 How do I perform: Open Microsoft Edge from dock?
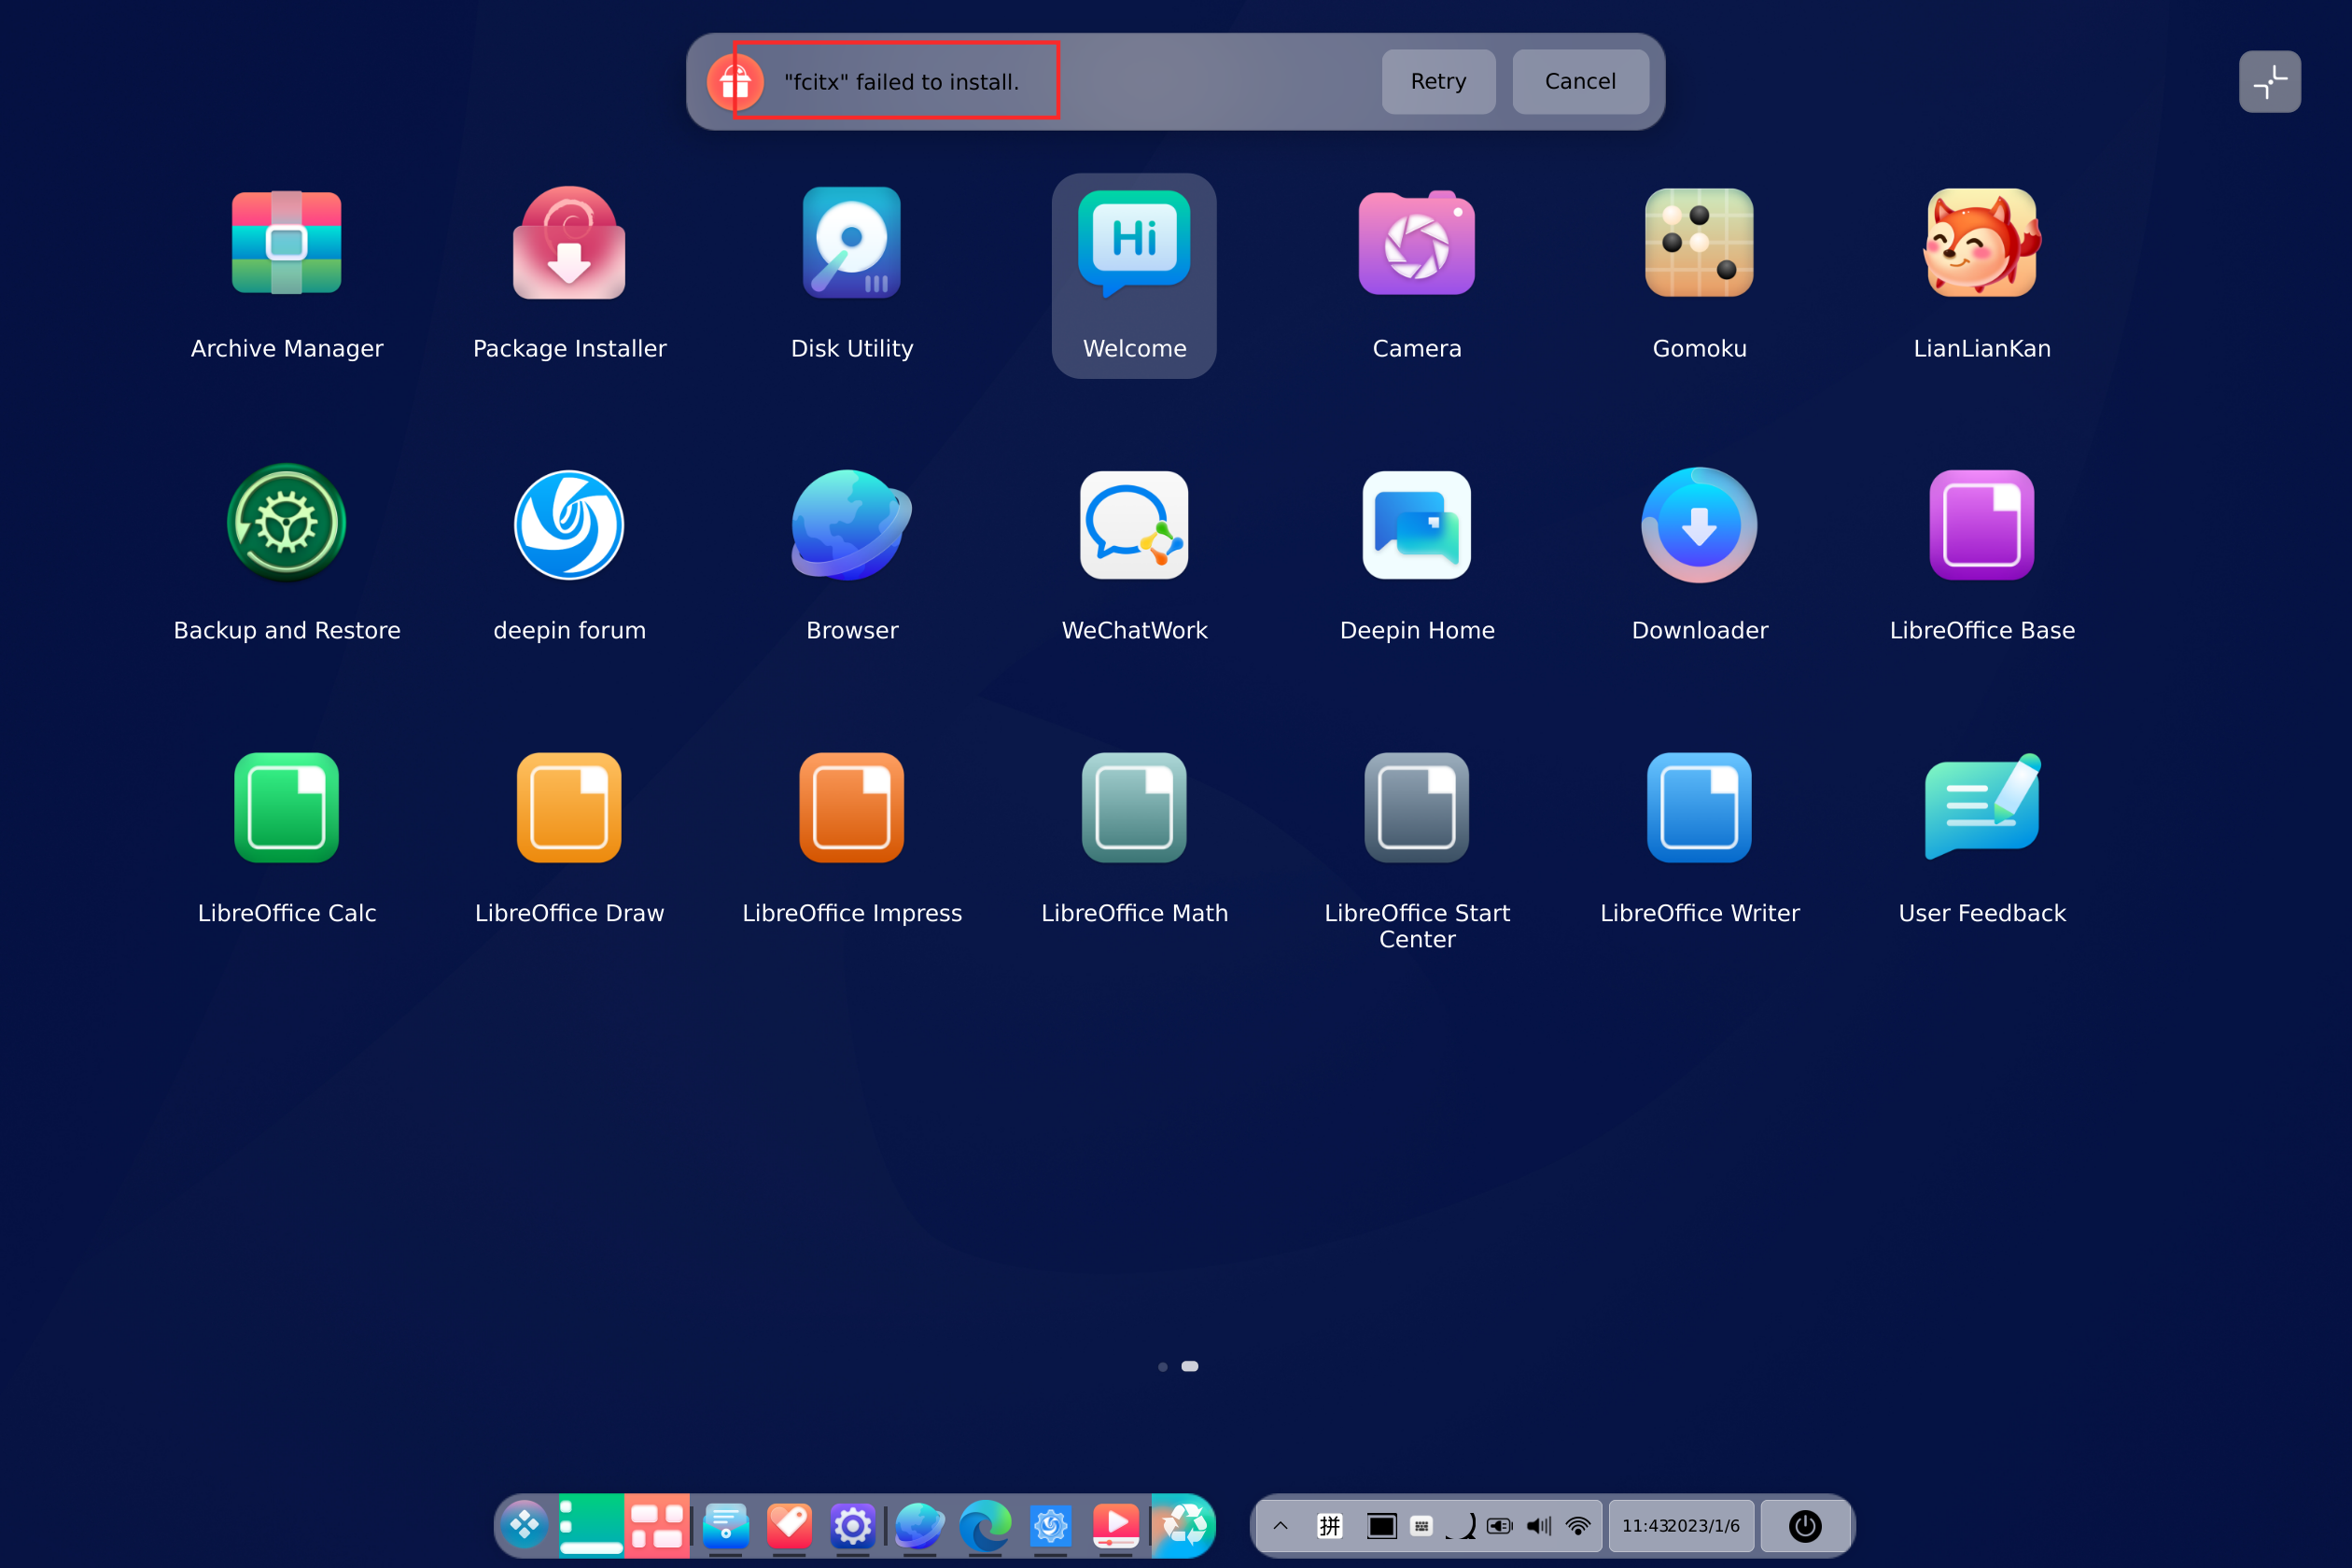click(x=985, y=1525)
